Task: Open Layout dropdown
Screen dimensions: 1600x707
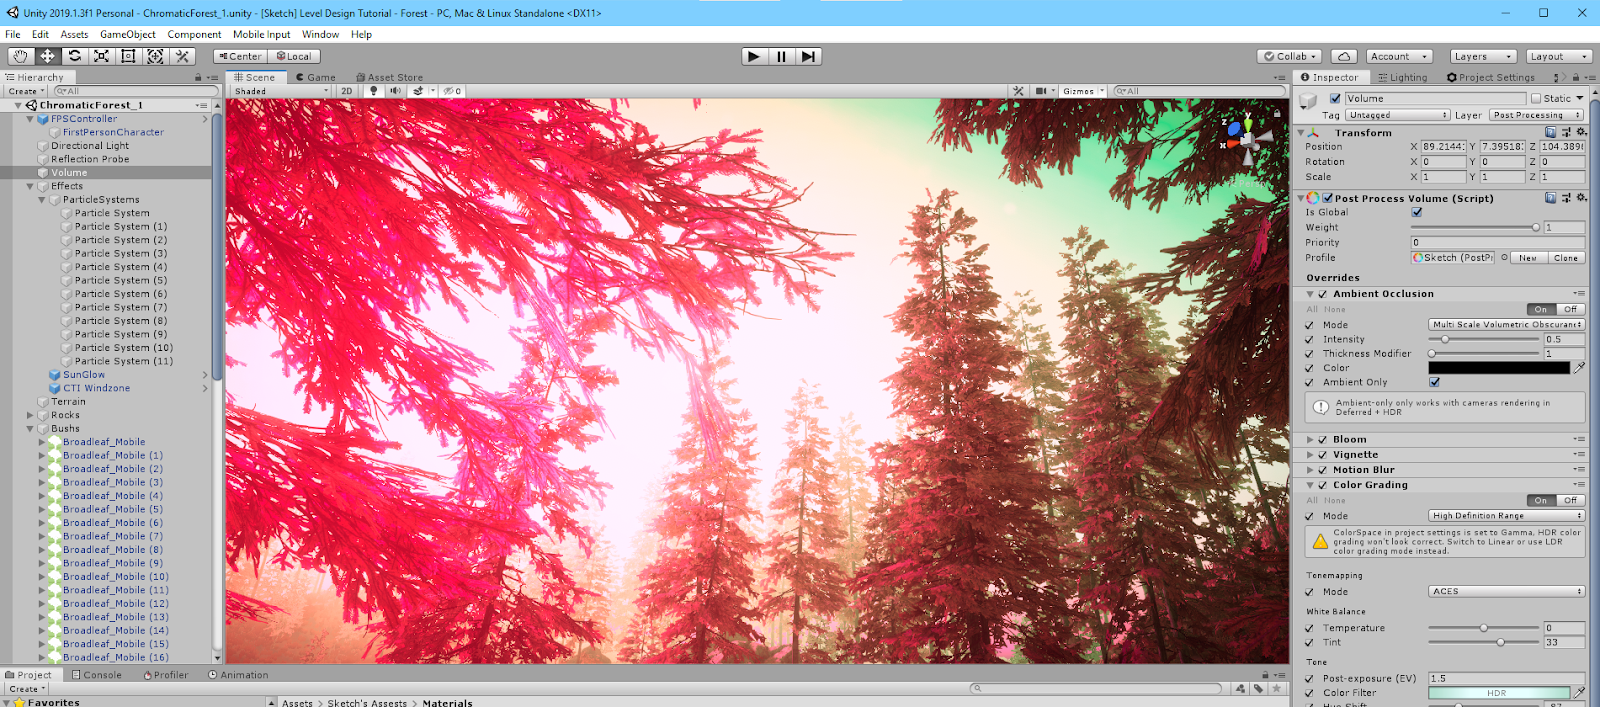Action: tap(1558, 56)
